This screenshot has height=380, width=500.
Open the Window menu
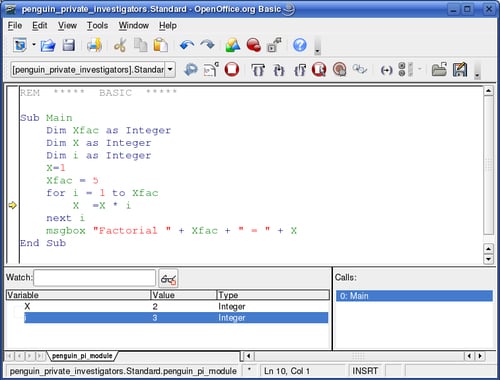click(134, 26)
